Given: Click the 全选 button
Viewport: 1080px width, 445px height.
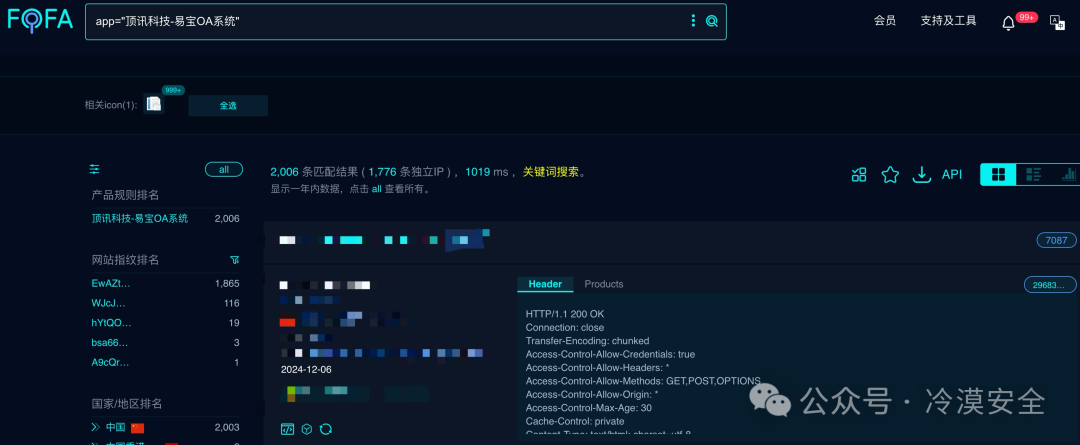Looking at the screenshot, I should 228,105.
